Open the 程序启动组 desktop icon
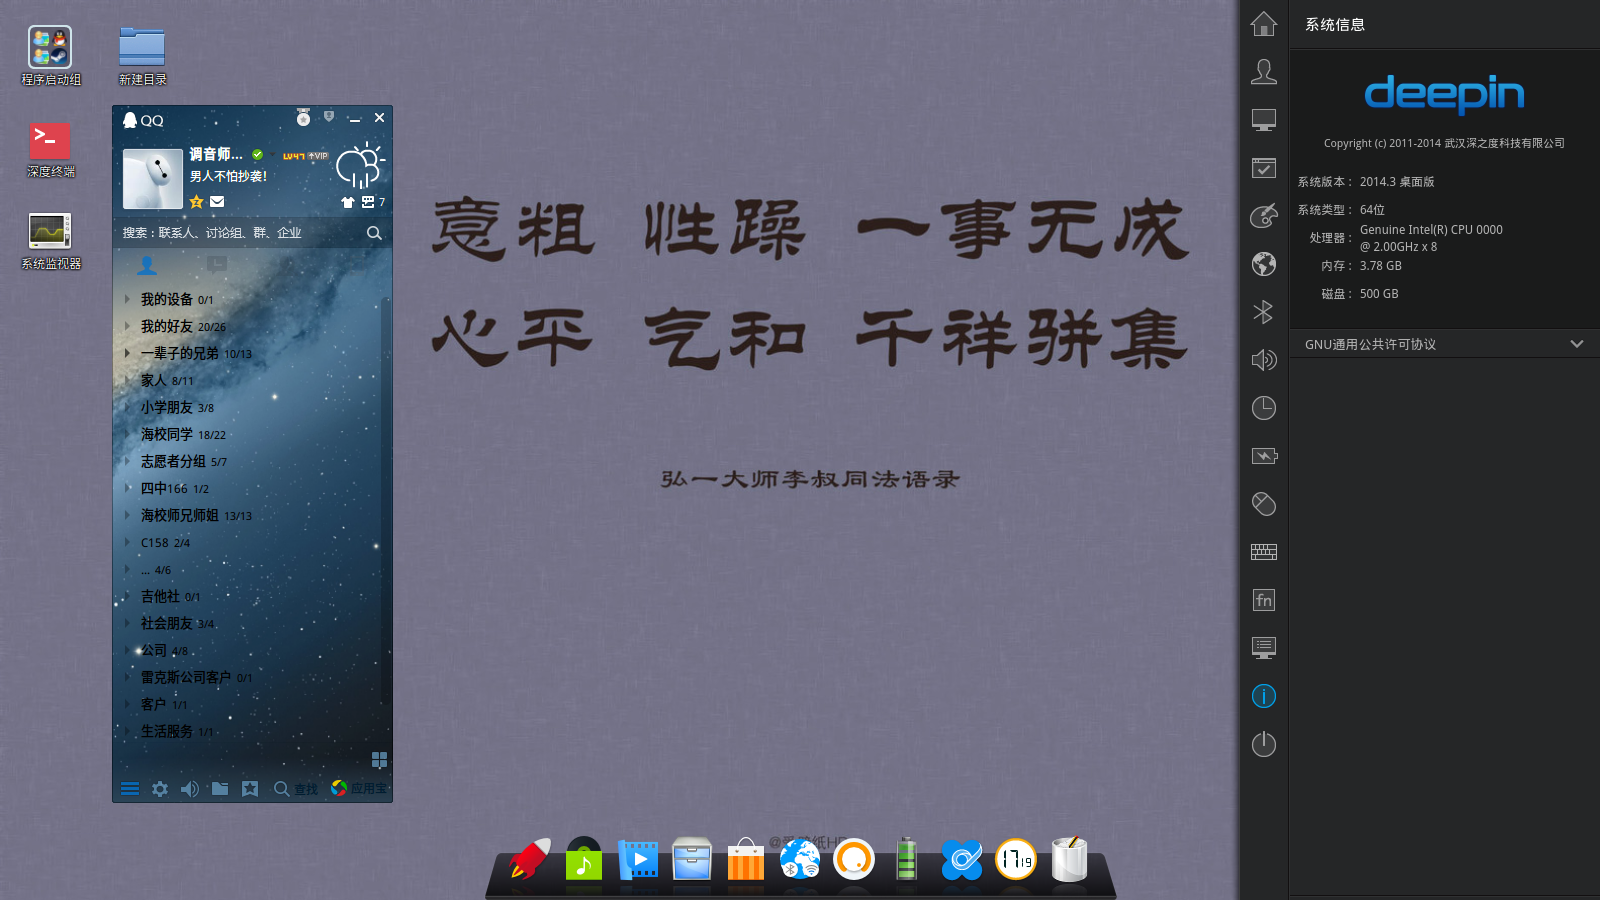1600x900 pixels. pyautogui.click(x=50, y=56)
